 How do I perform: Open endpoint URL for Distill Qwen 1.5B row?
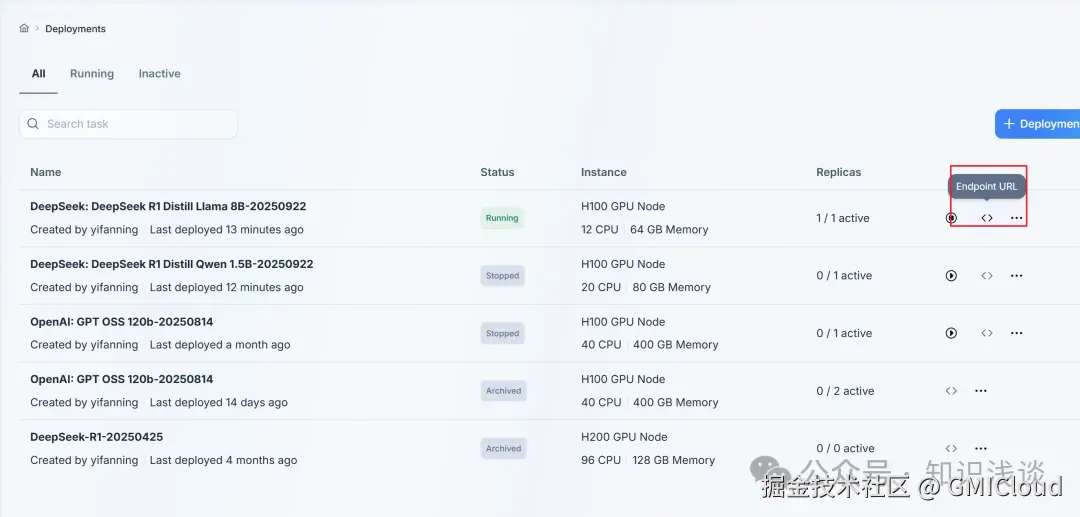(x=987, y=275)
